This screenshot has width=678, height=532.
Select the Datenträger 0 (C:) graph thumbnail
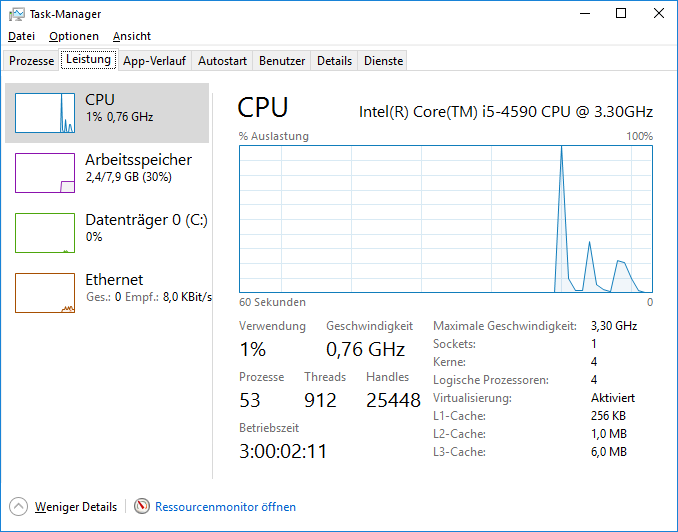tap(45, 233)
